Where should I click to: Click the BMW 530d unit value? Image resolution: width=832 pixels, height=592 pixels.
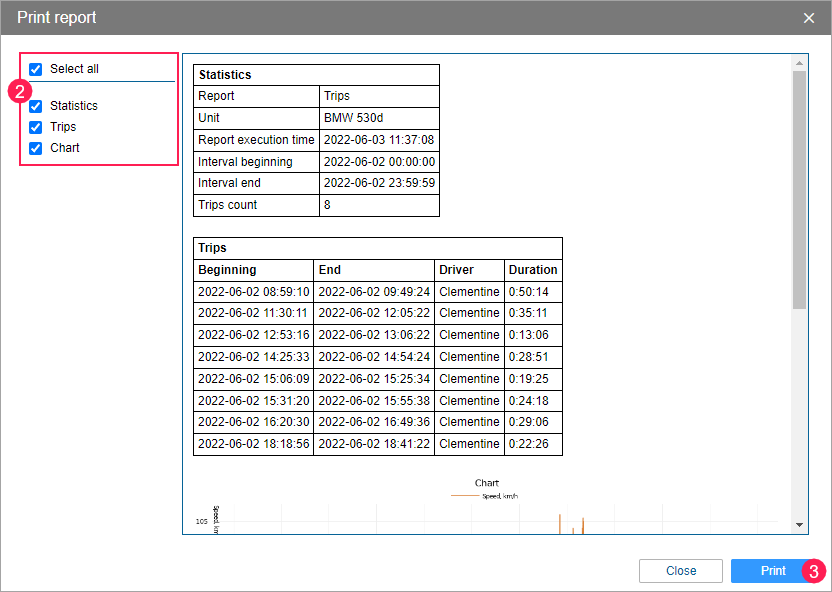347,118
